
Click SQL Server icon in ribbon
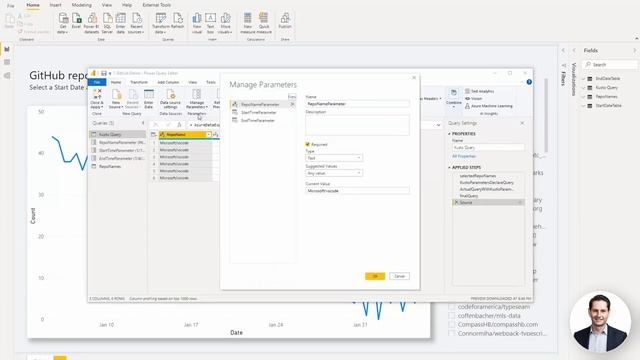point(107,23)
